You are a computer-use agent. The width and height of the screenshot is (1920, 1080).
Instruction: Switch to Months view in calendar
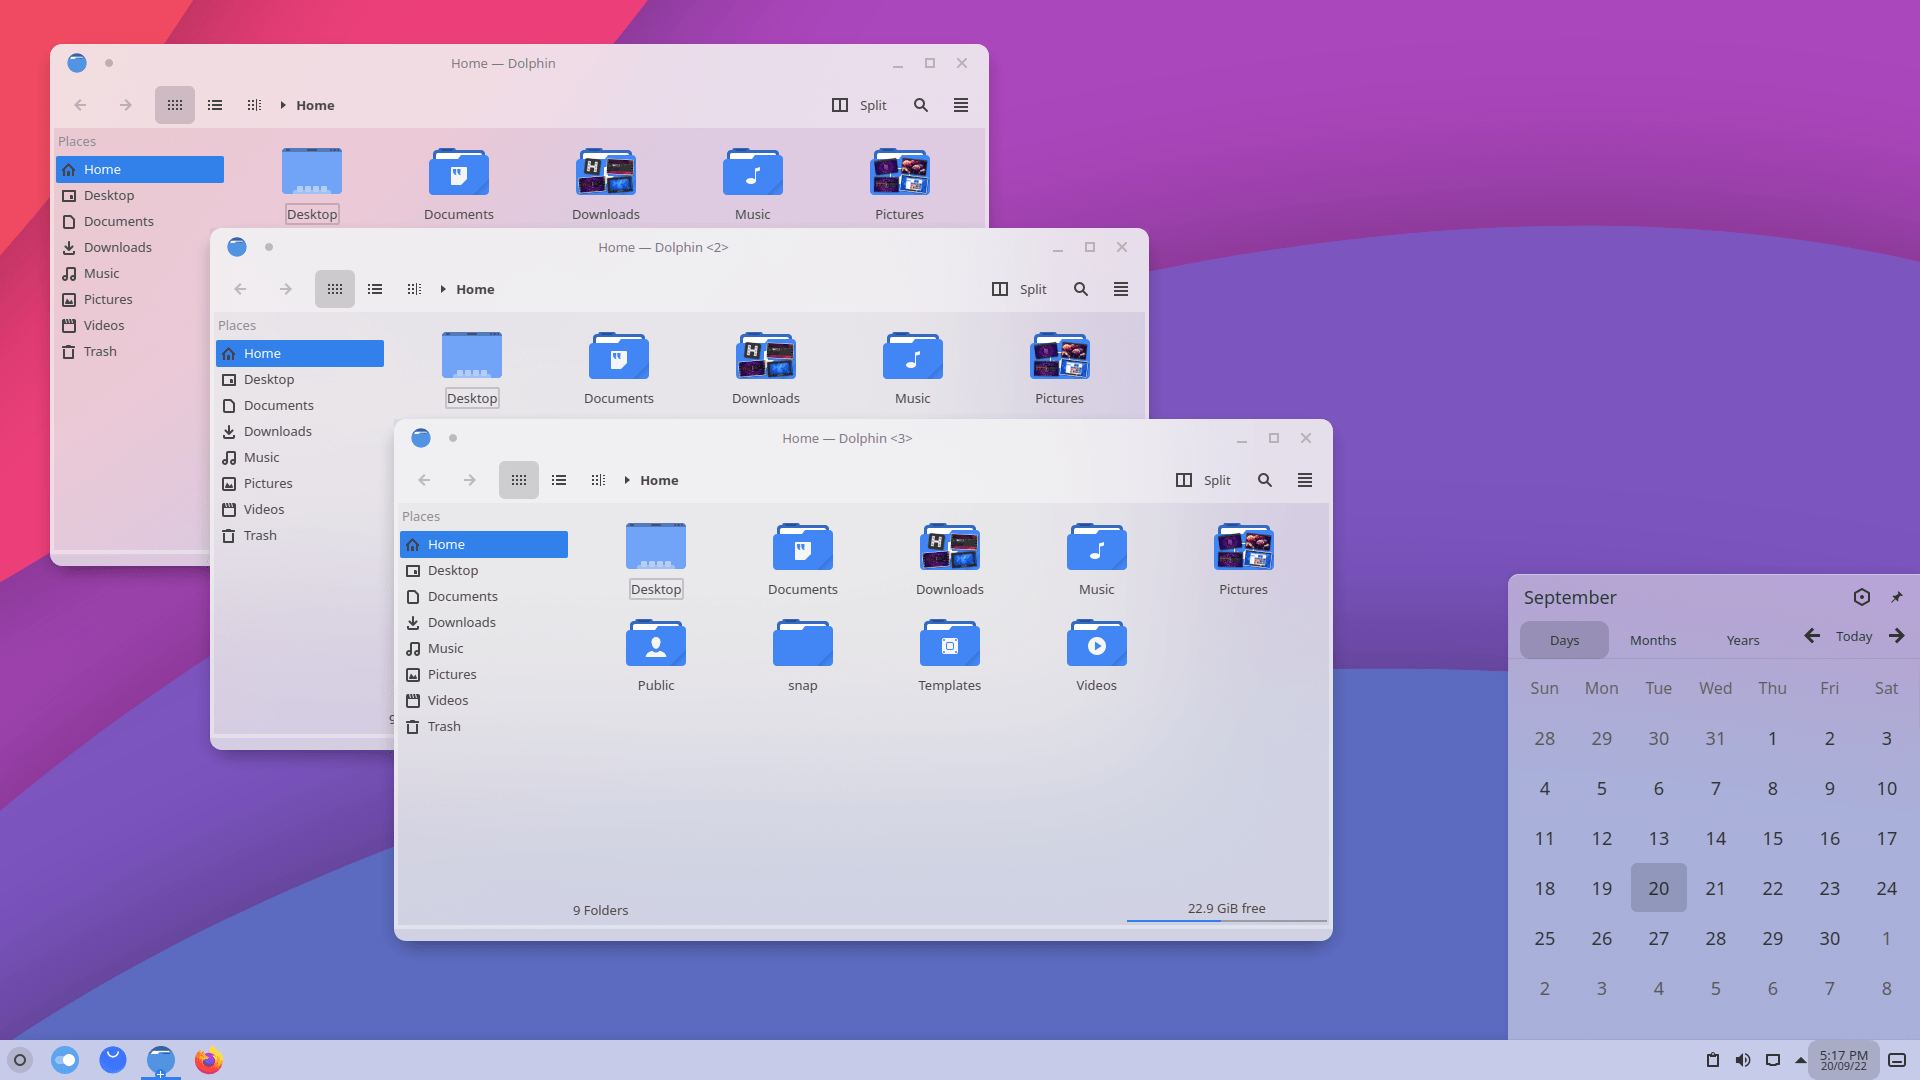tap(1652, 640)
